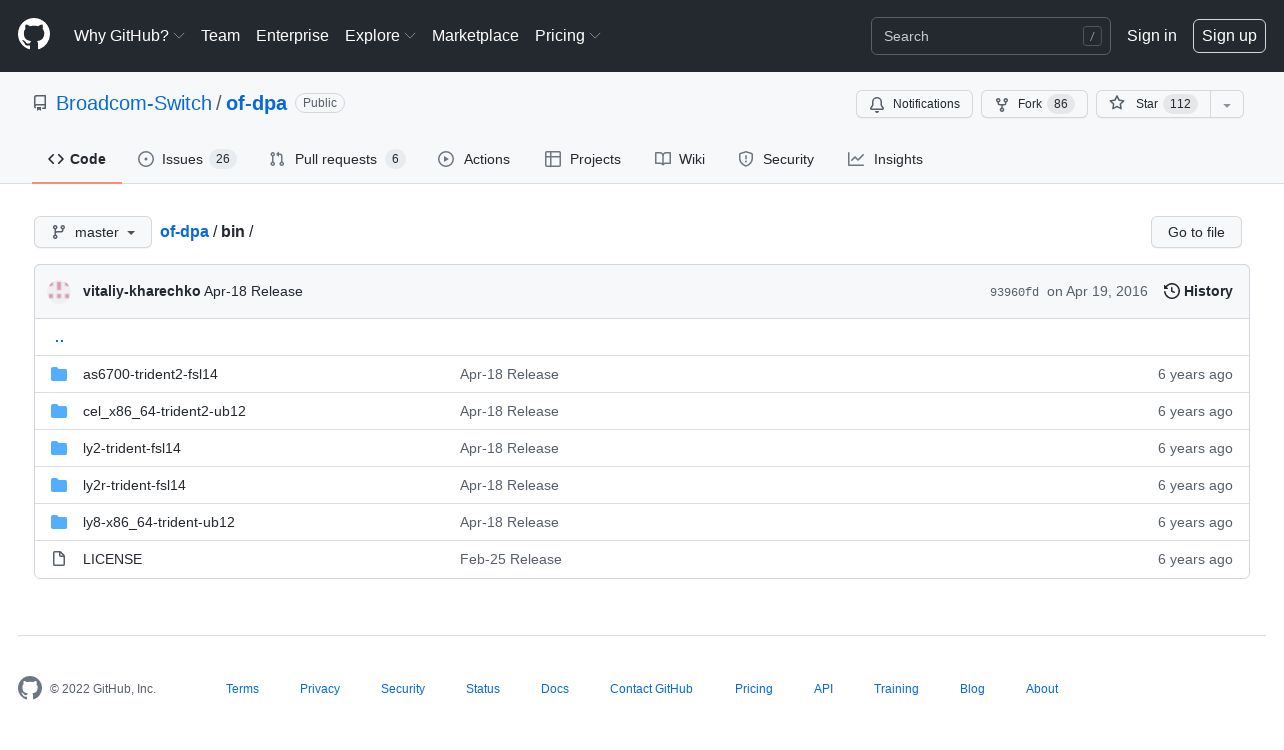View the fork count 86
This screenshot has height=750, width=1284.
pos(1061,104)
